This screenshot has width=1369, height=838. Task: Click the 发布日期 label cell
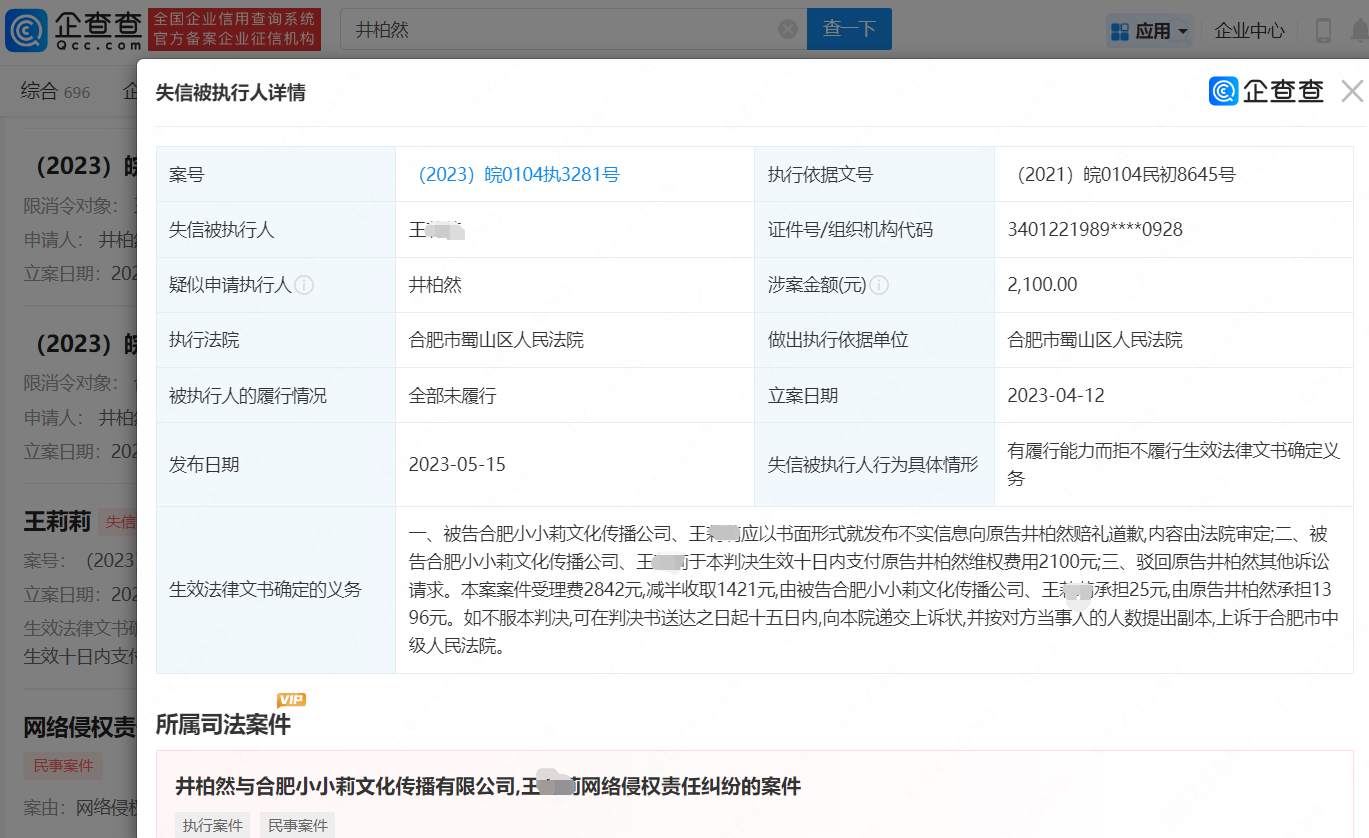pos(276,464)
